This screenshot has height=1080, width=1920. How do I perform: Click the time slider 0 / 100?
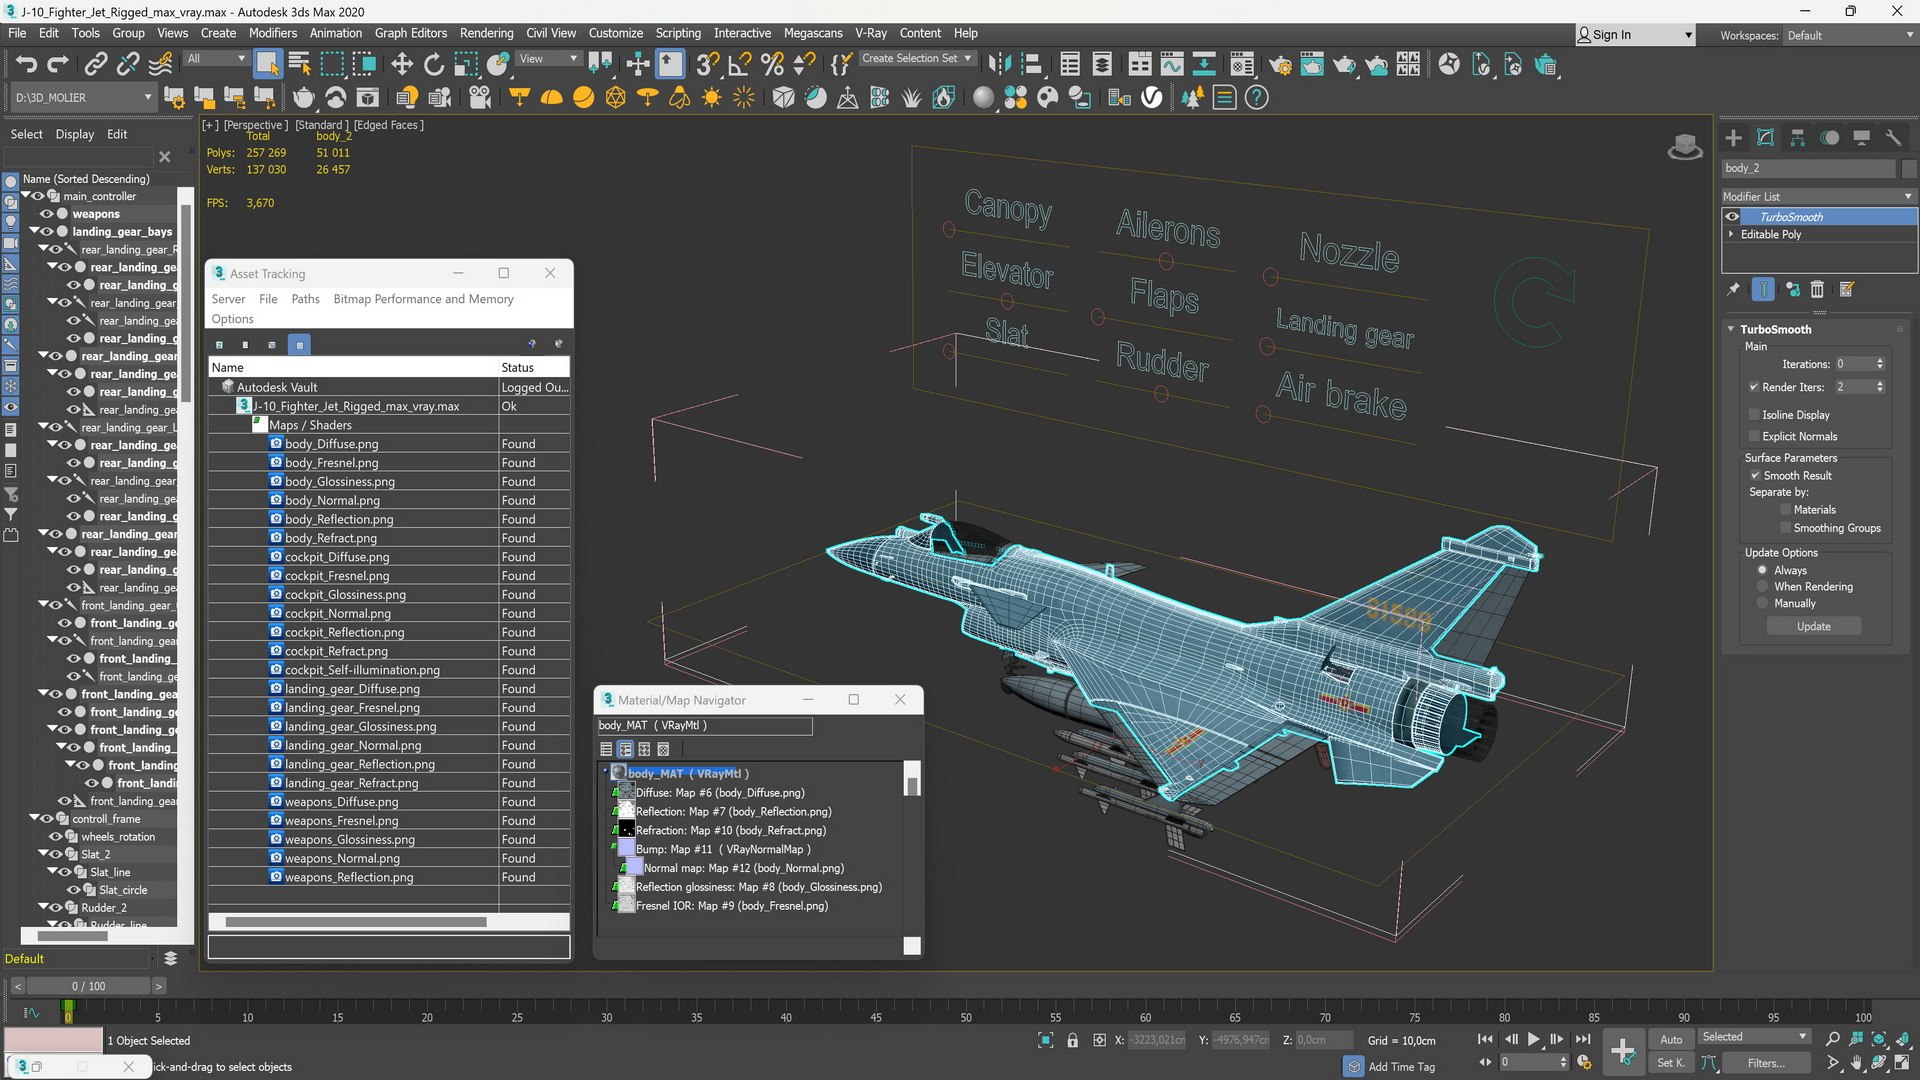[88, 986]
